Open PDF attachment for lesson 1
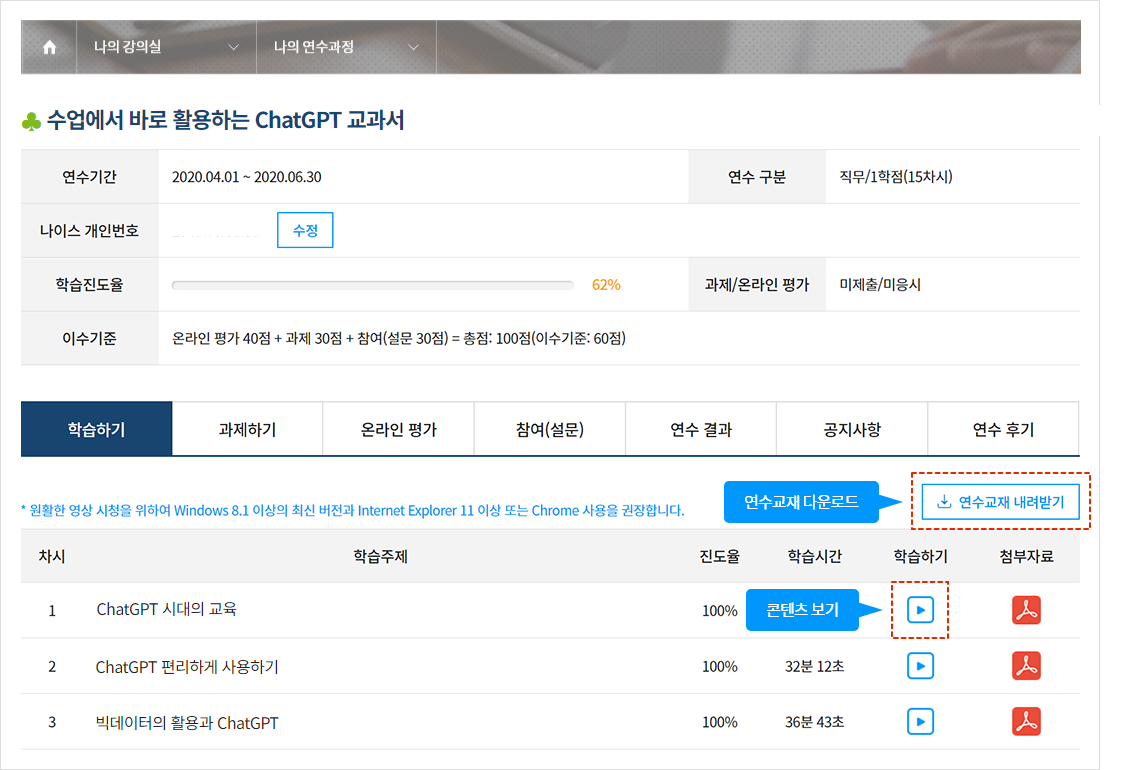Viewport: 1134px width, 770px height. [x=1026, y=609]
